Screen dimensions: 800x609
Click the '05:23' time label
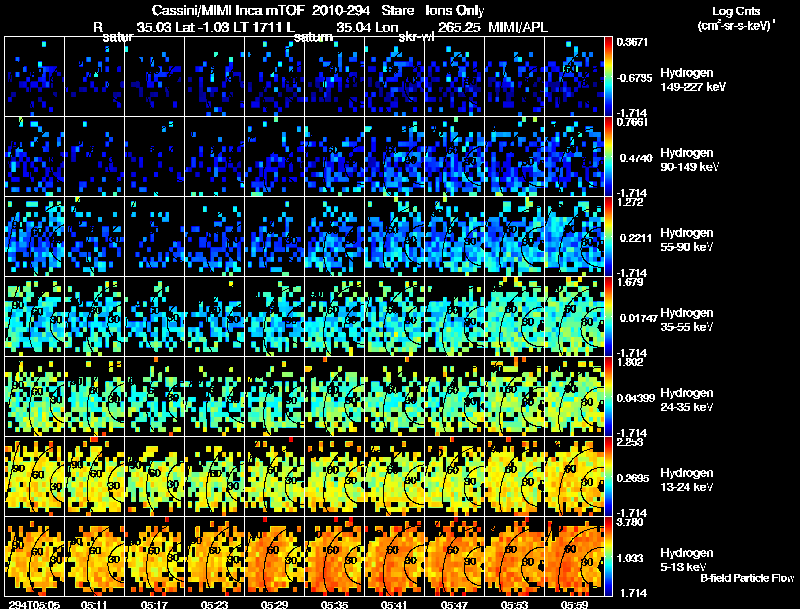click(x=214, y=604)
